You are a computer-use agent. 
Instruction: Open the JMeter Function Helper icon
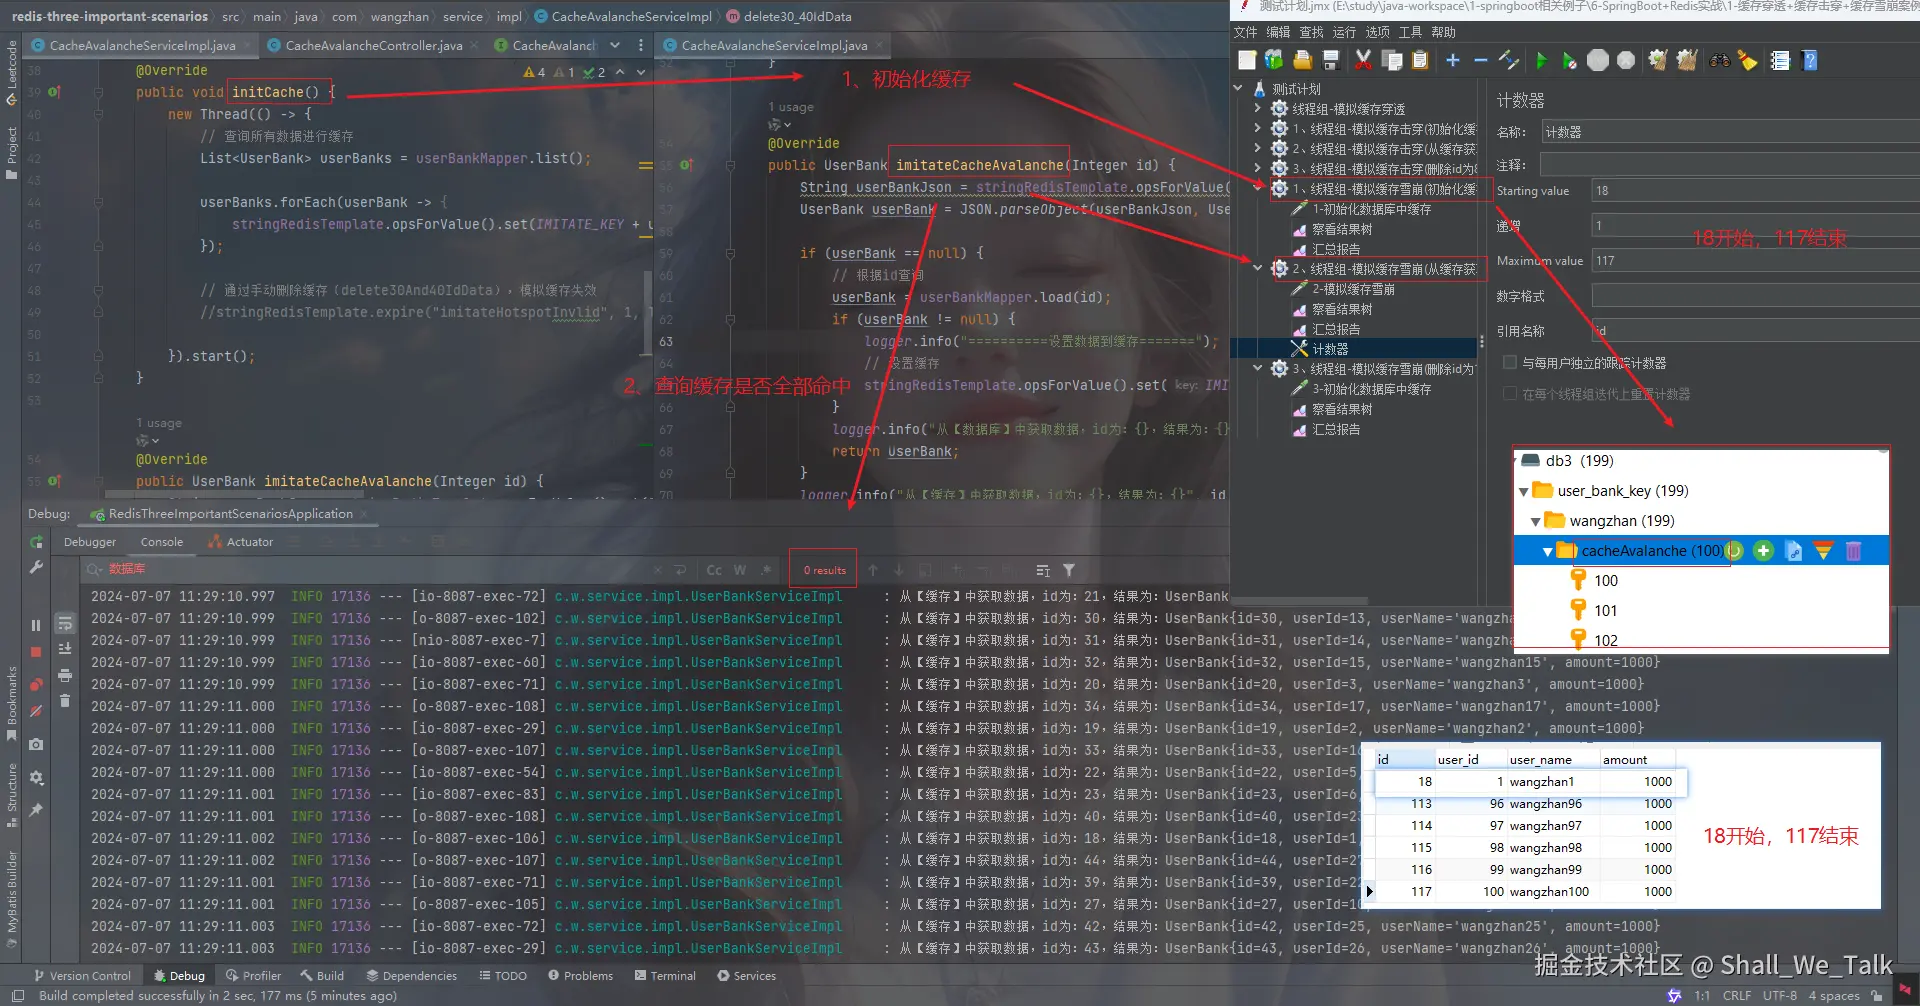pyautogui.click(x=1780, y=60)
